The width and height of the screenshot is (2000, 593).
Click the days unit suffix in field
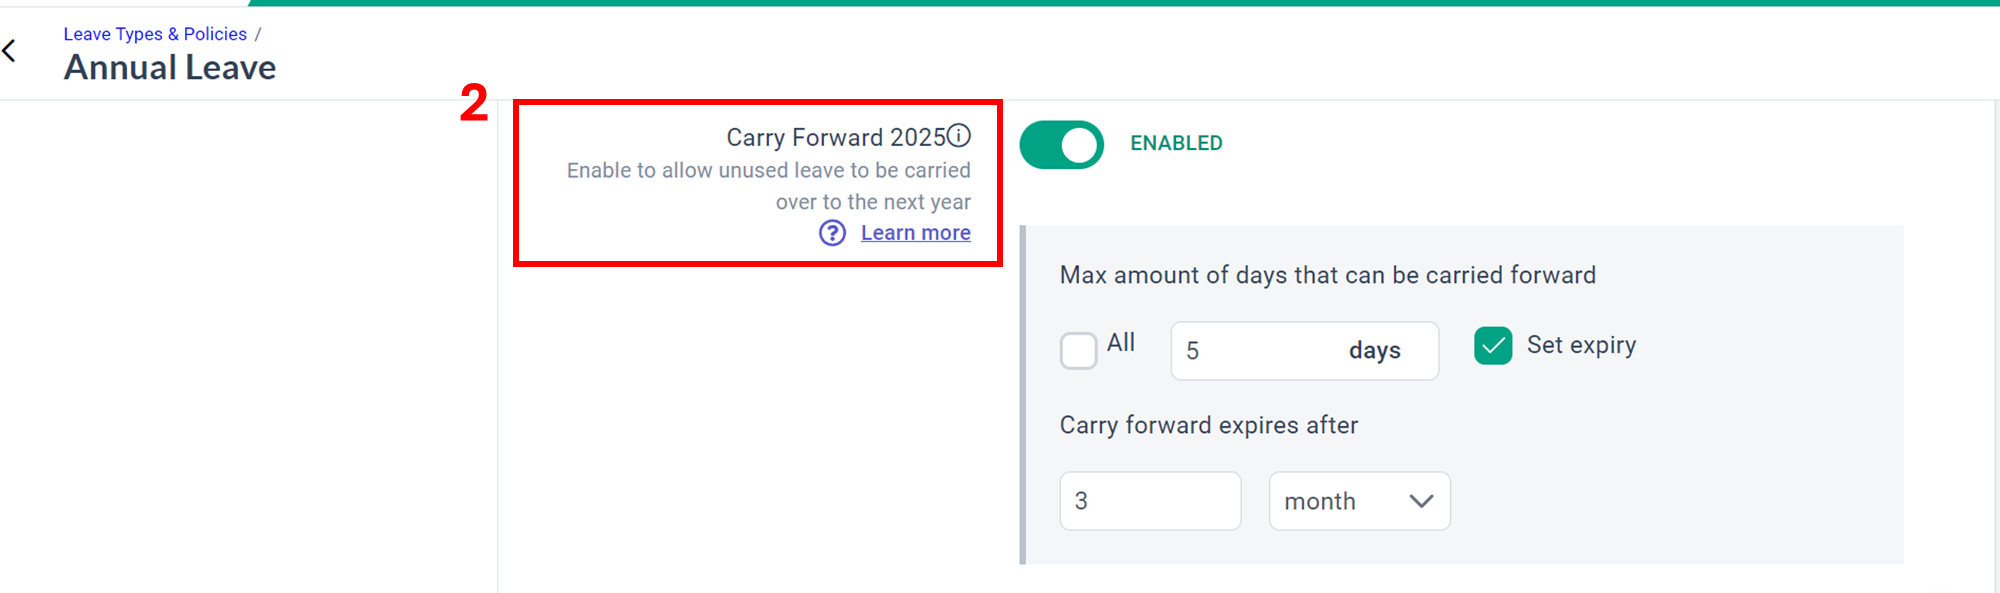point(1374,351)
